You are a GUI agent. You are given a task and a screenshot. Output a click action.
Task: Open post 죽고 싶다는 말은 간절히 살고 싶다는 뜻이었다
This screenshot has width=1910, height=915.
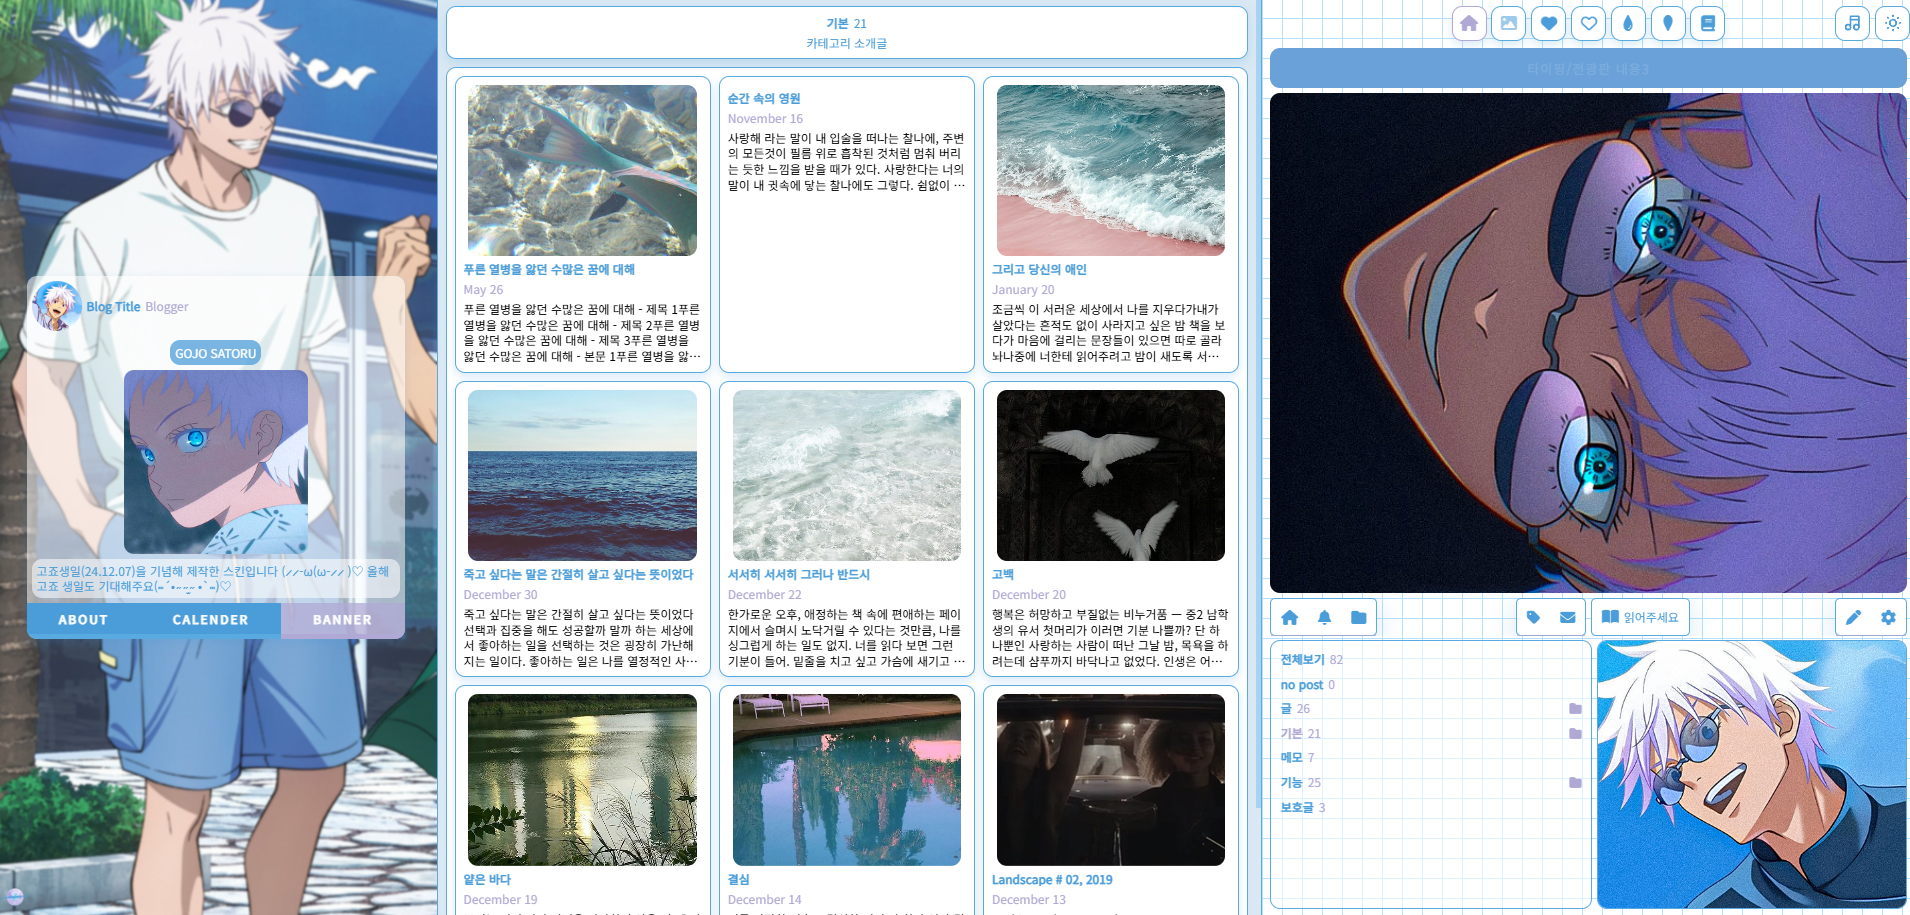[x=578, y=575]
